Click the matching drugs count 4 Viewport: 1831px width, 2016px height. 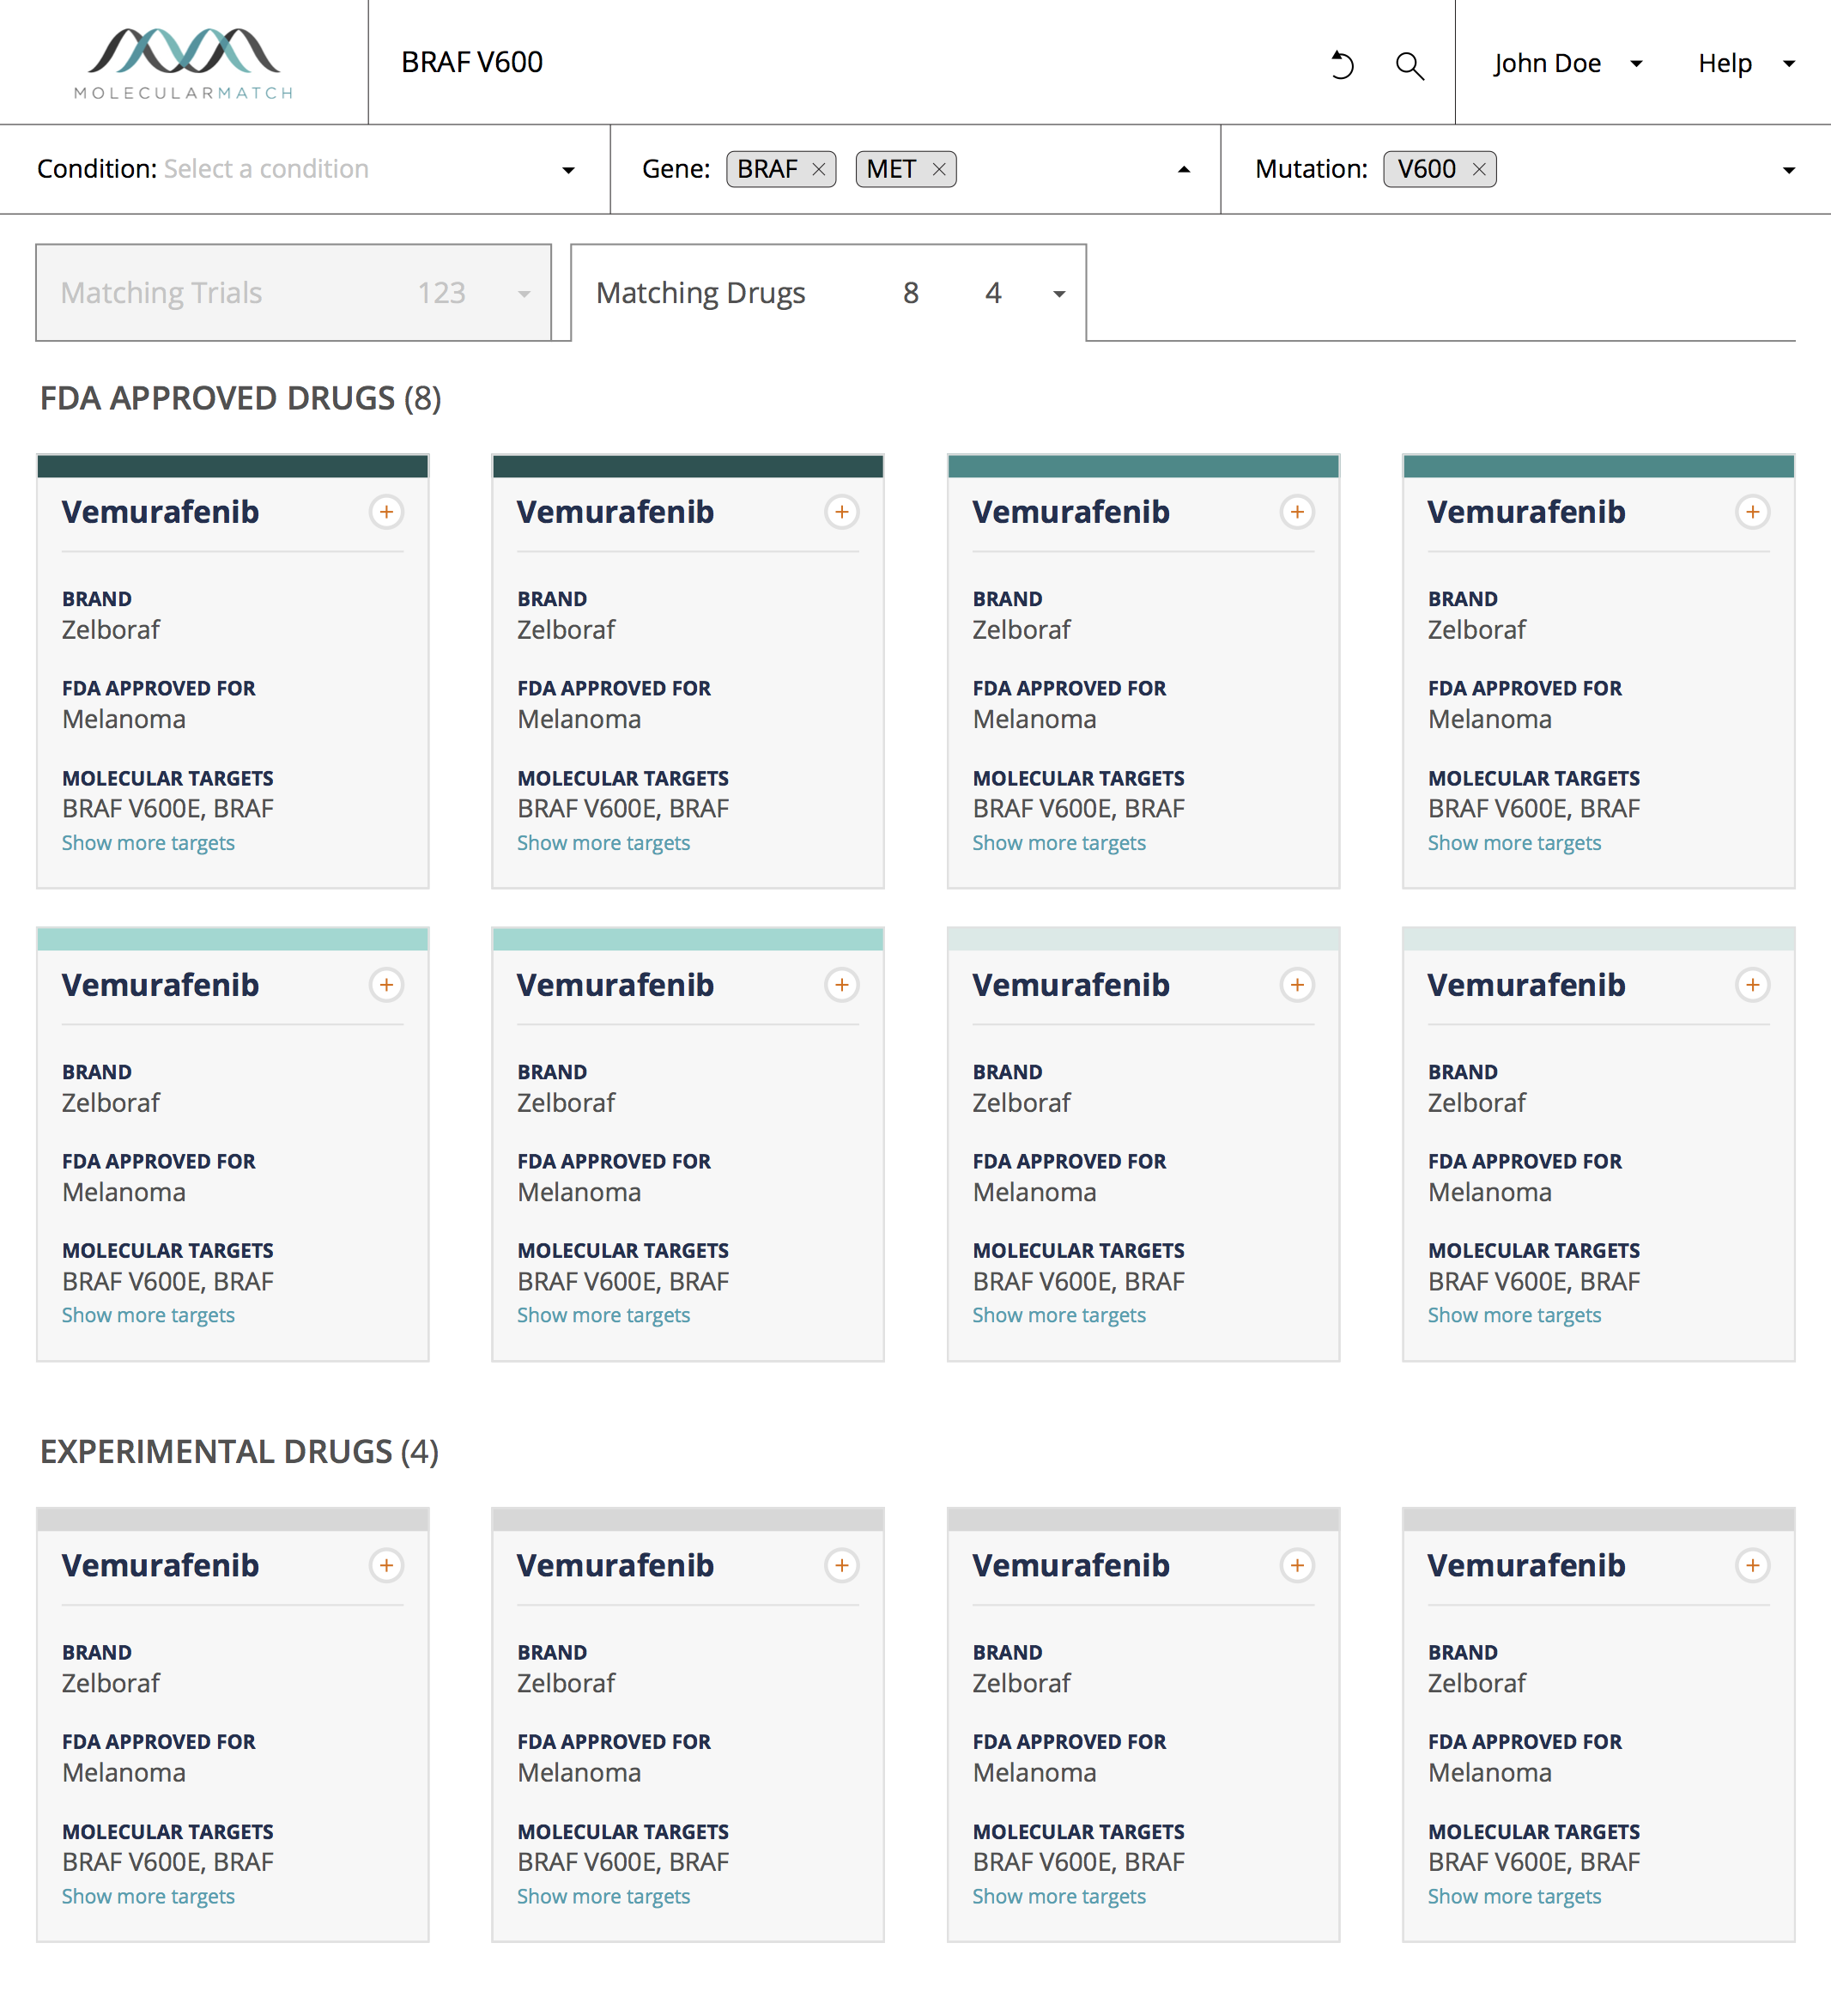click(x=993, y=293)
